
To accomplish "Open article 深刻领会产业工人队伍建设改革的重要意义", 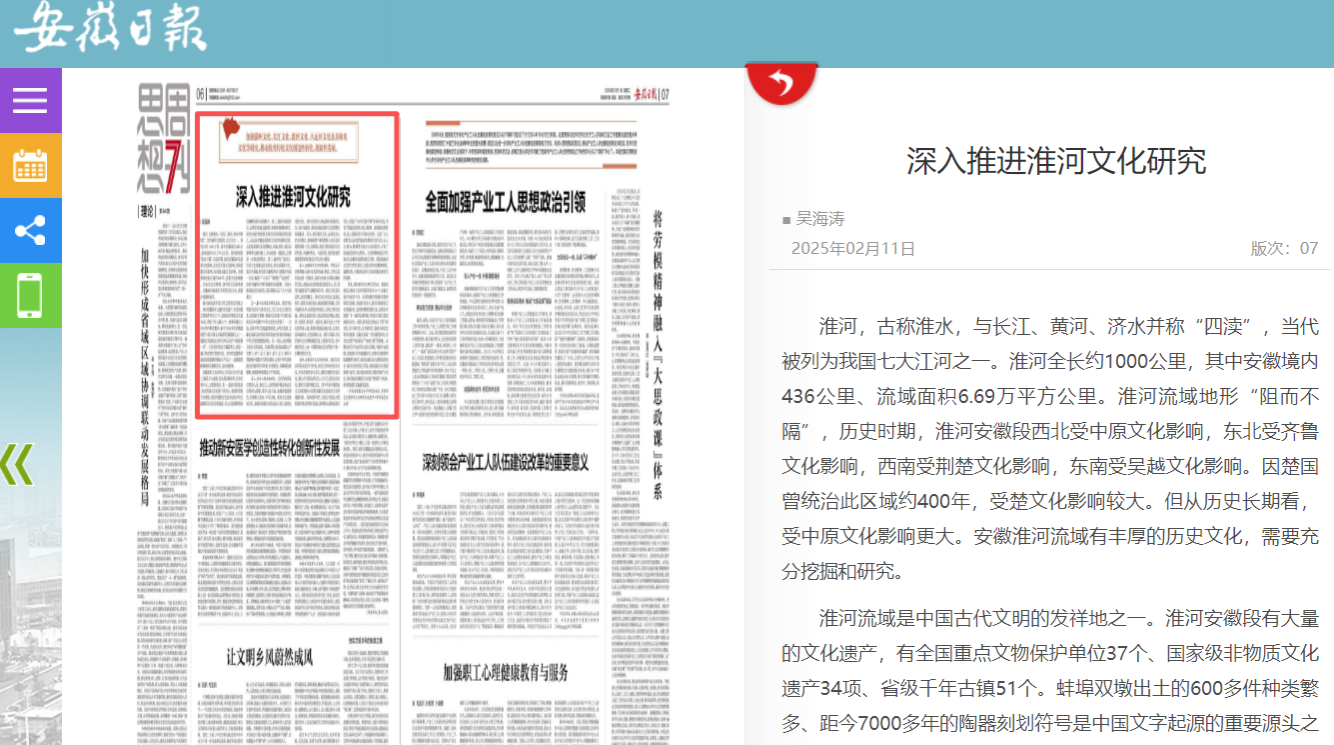I will tap(505, 462).
